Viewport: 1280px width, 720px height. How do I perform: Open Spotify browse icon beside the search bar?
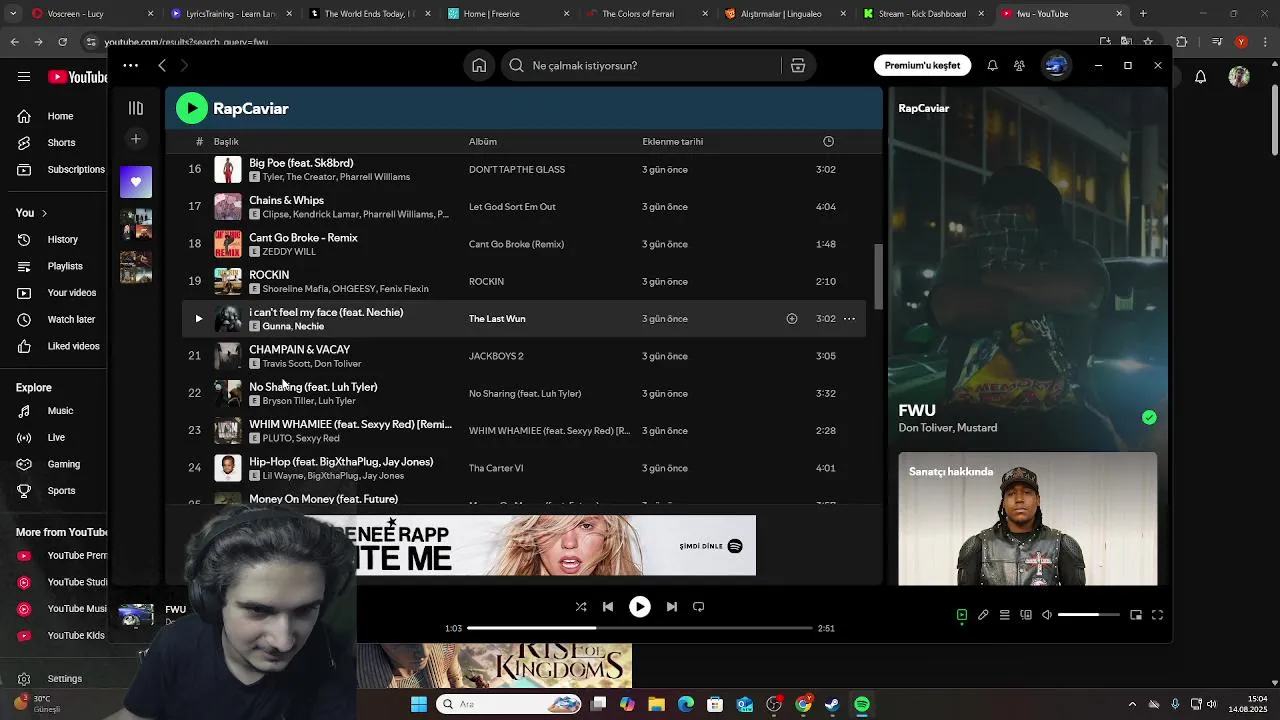(x=798, y=65)
